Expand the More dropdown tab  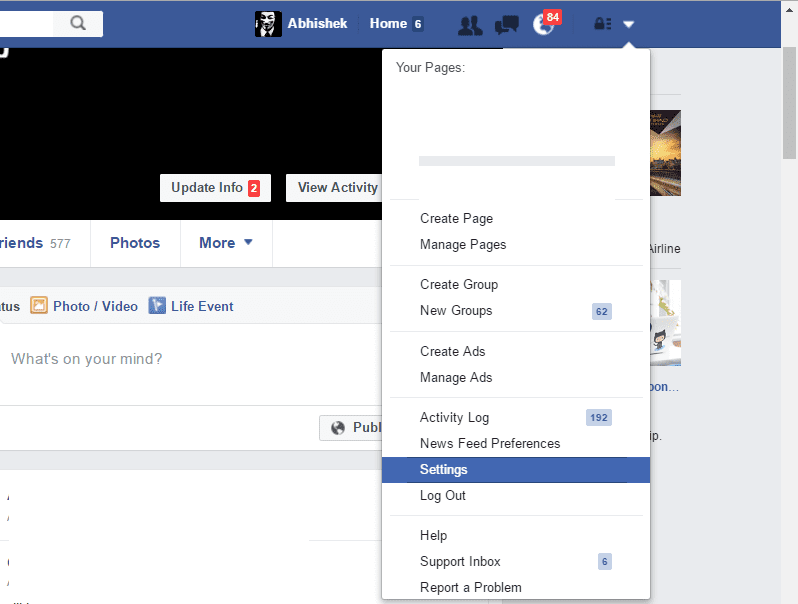point(226,243)
